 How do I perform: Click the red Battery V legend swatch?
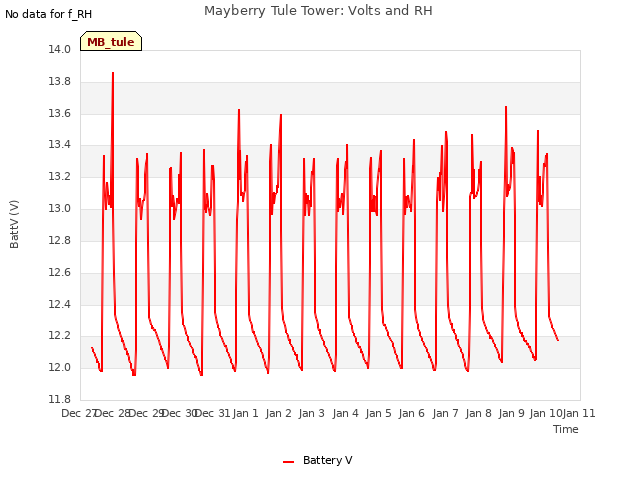coord(288,462)
